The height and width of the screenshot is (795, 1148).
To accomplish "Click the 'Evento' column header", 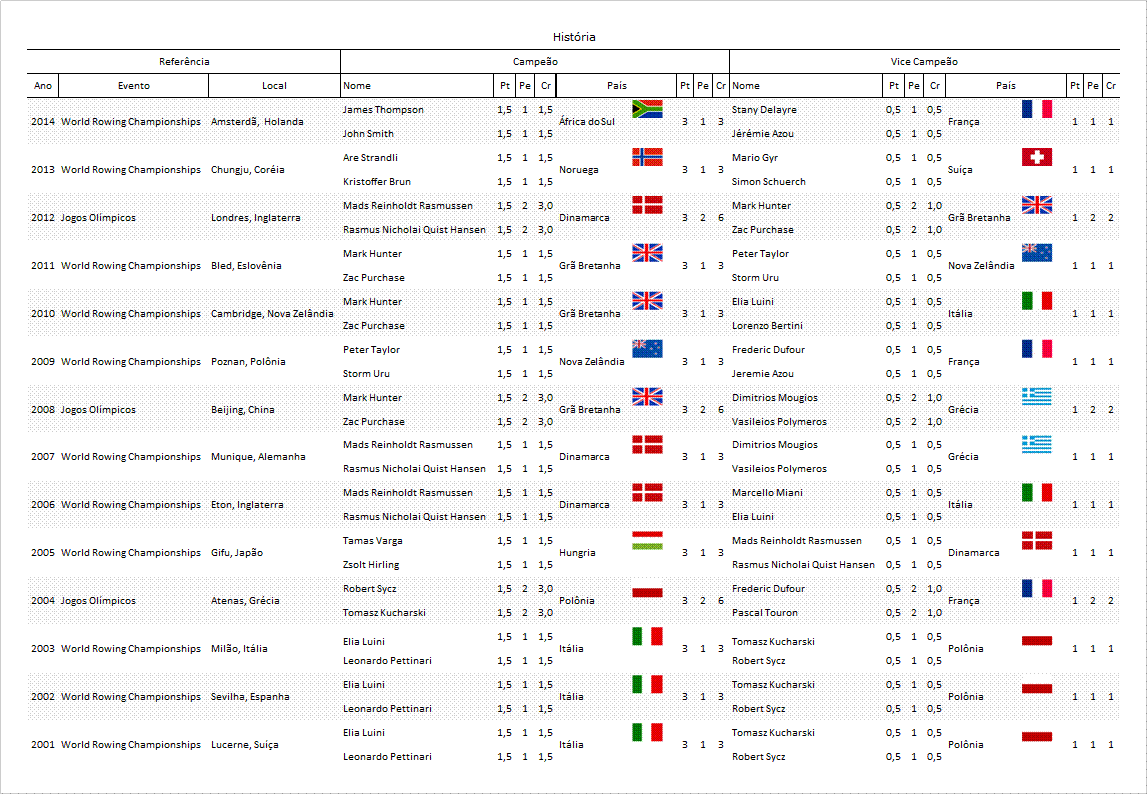I will tap(134, 86).
